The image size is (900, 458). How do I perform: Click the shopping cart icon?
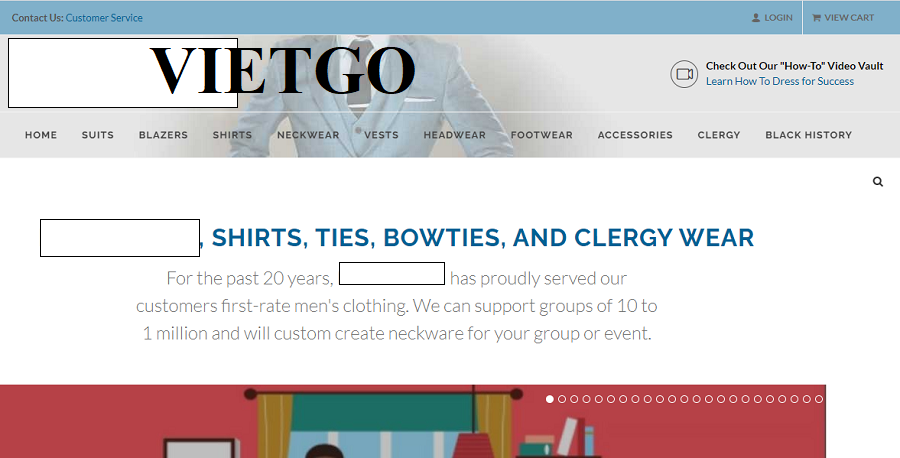click(x=816, y=18)
